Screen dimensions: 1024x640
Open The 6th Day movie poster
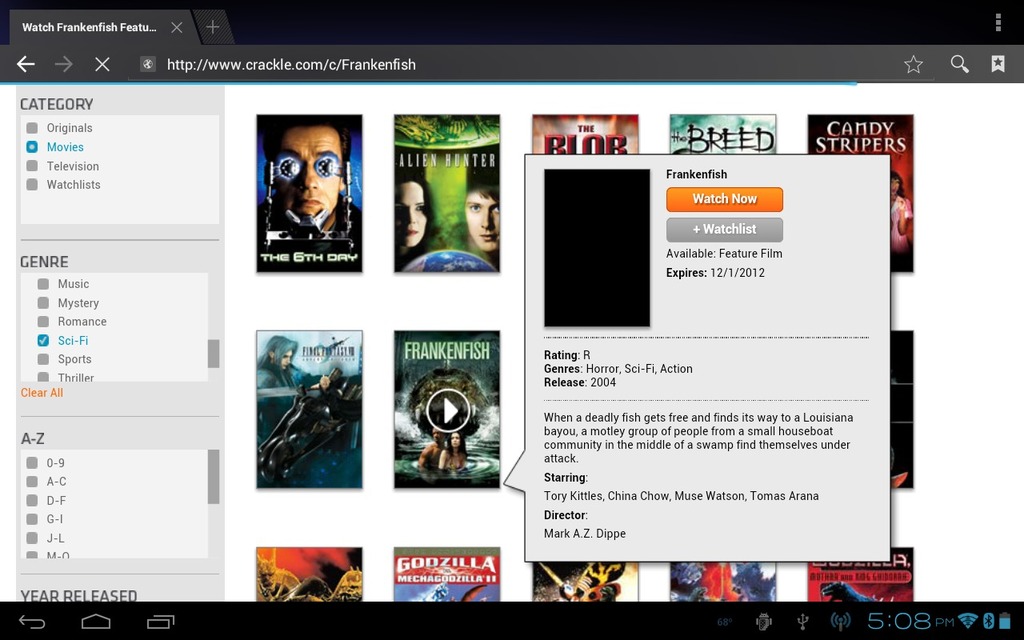pos(310,193)
